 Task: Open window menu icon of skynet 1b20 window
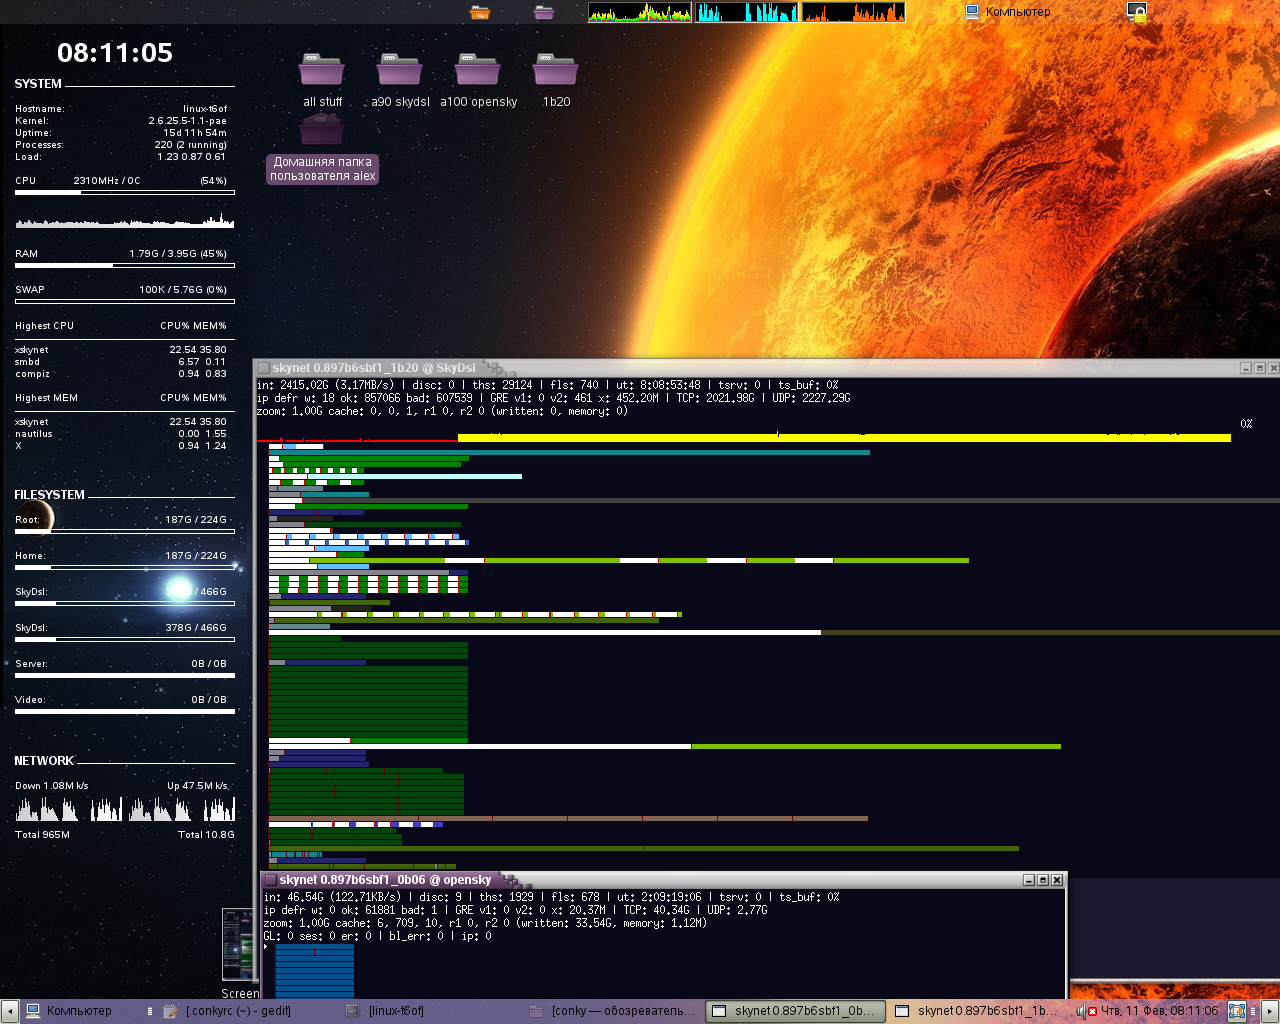263,368
